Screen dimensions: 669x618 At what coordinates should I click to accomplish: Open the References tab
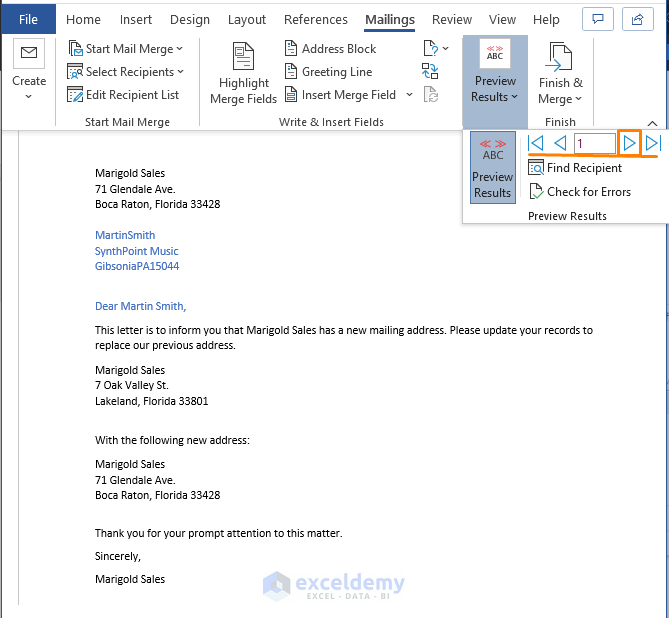point(316,20)
